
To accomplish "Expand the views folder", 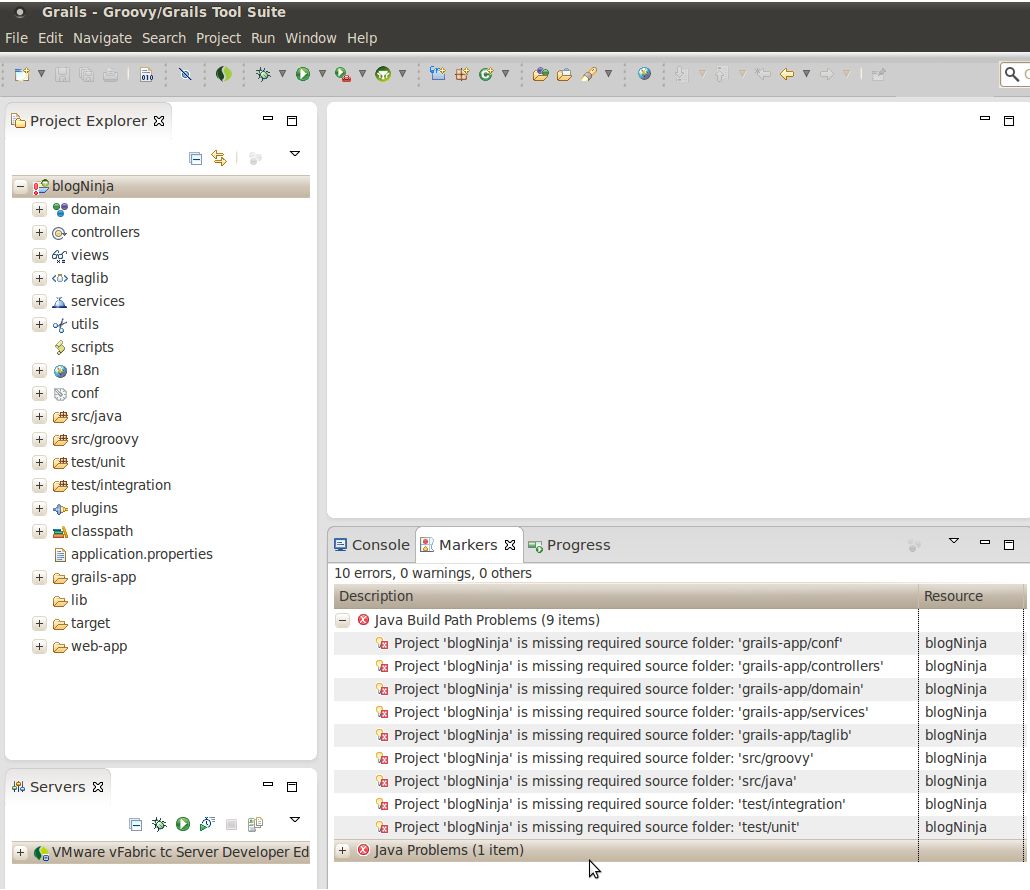I will pyautogui.click(x=39, y=256).
